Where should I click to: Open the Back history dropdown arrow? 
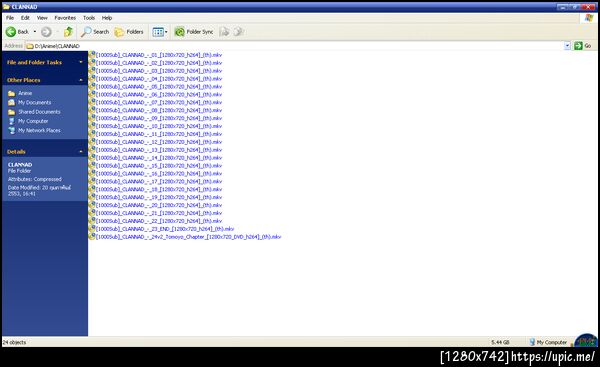coord(35,32)
